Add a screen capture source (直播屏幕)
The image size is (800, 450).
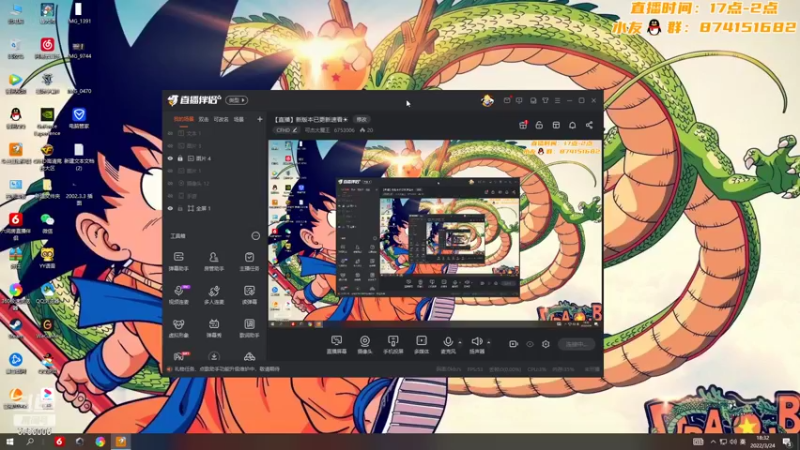click(x=336, y=344)
